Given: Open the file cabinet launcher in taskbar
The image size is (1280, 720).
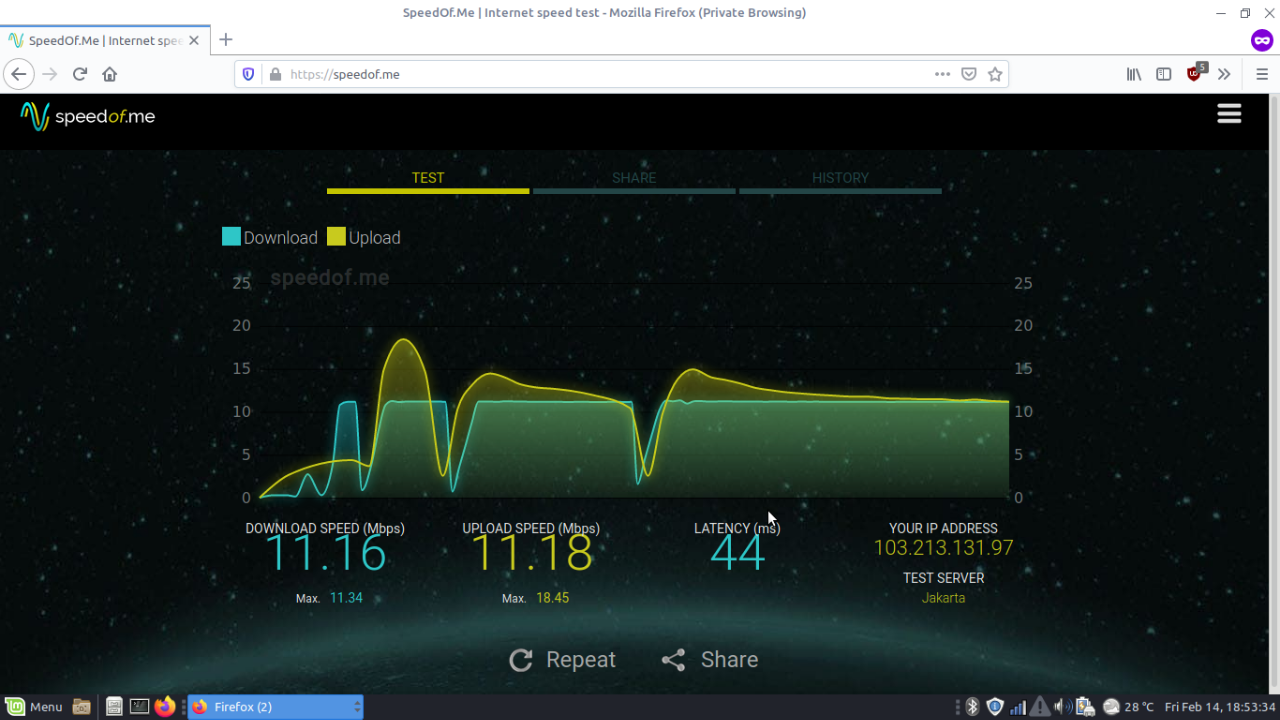Looking at the screenshot, I should click(114, 707).
